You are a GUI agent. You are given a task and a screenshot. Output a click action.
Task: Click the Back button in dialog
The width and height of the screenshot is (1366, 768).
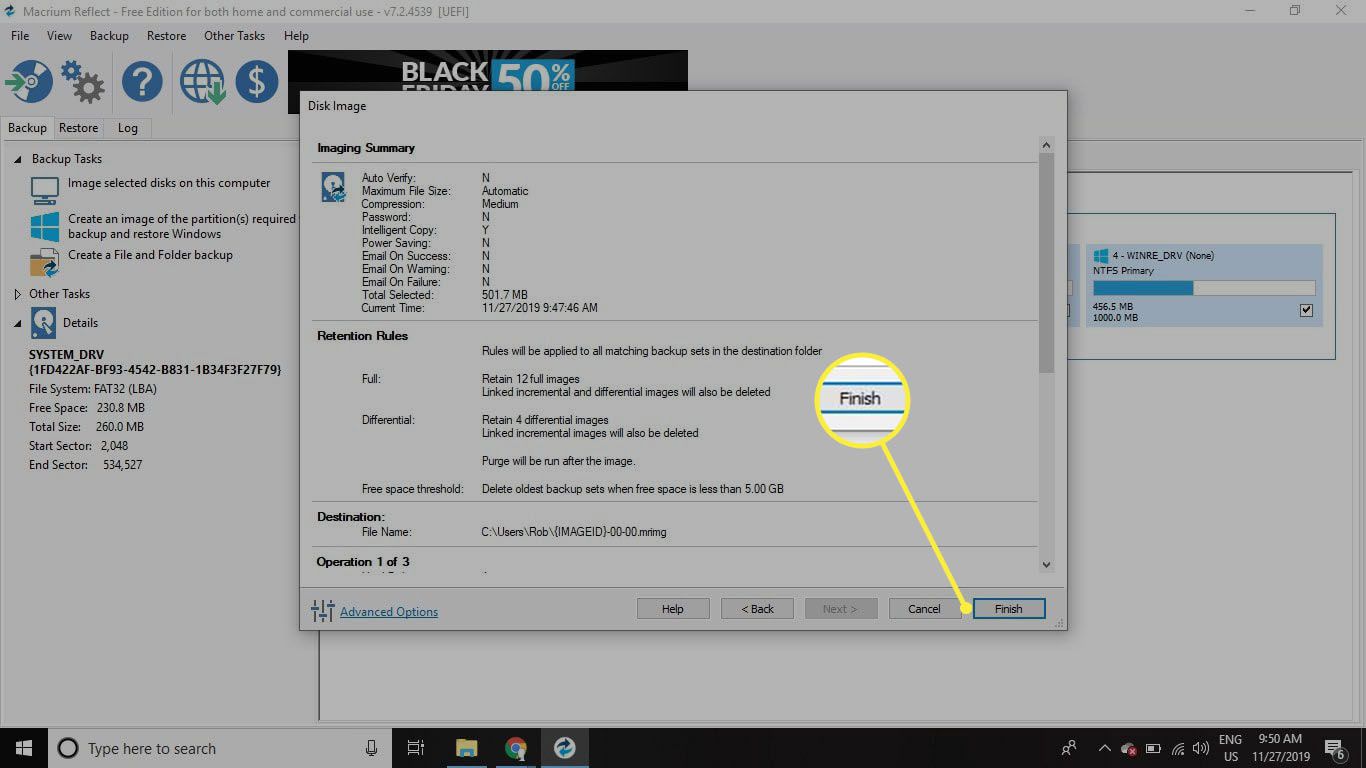point(757,609)
